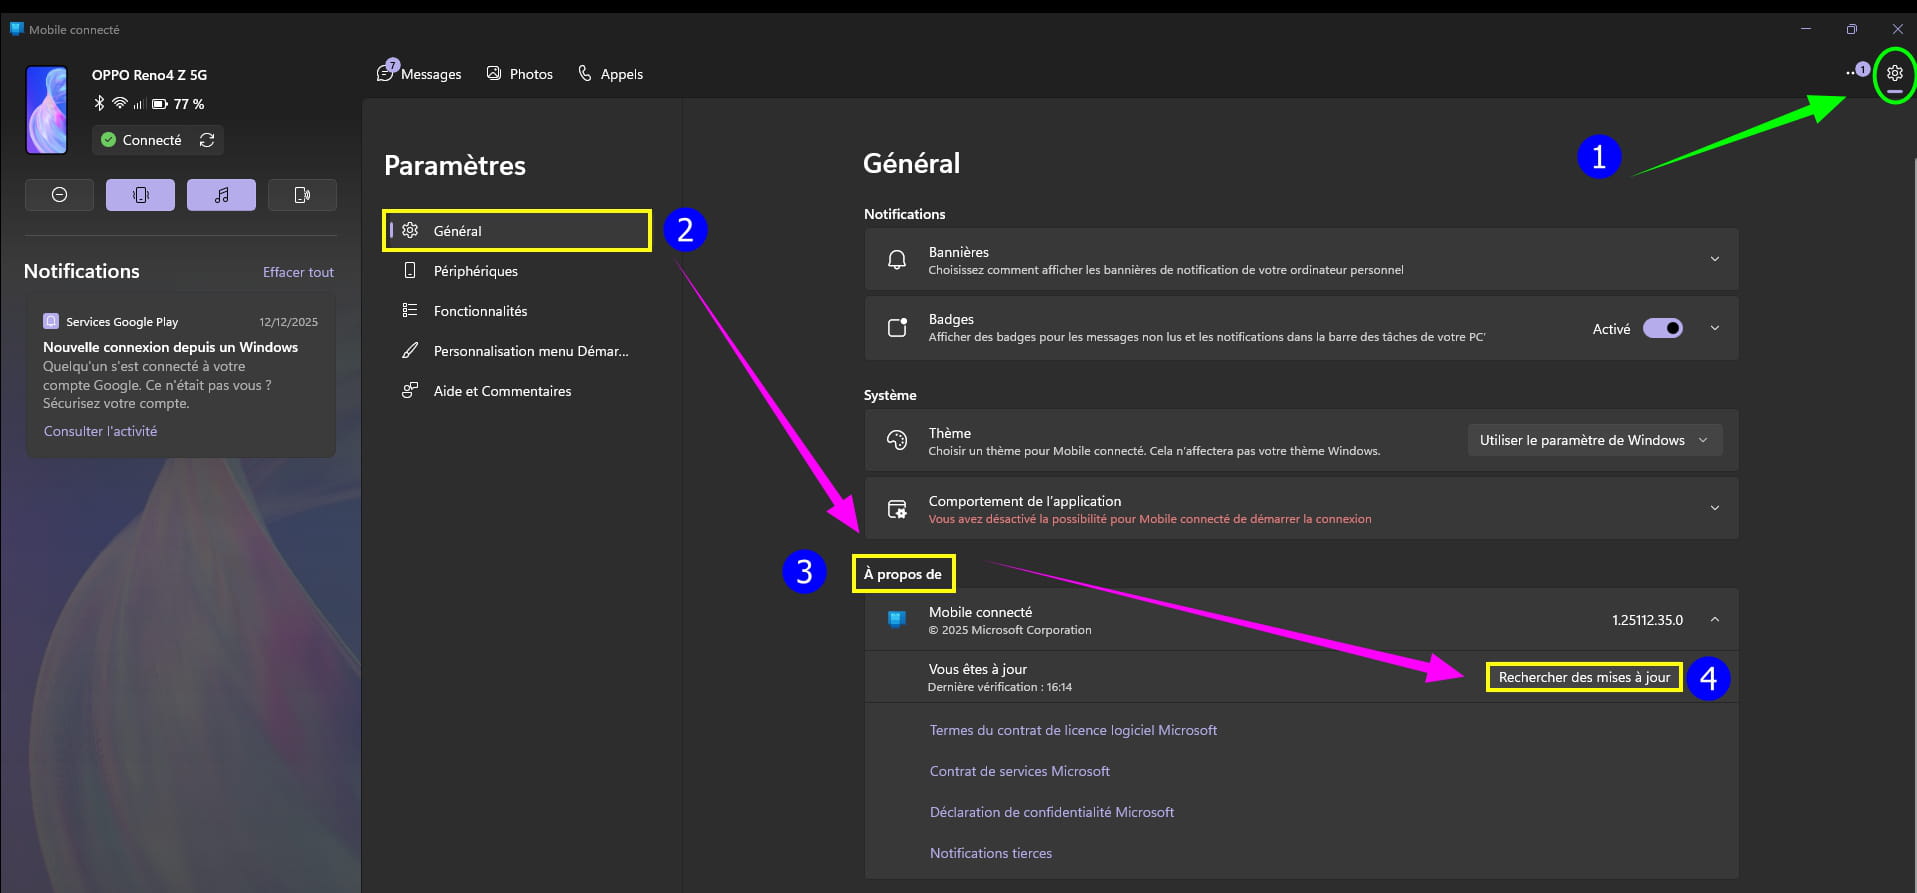Viewport: 1917px width, 893px height.
Task: Open Fonctionnalités settings page
Action: 480,311
